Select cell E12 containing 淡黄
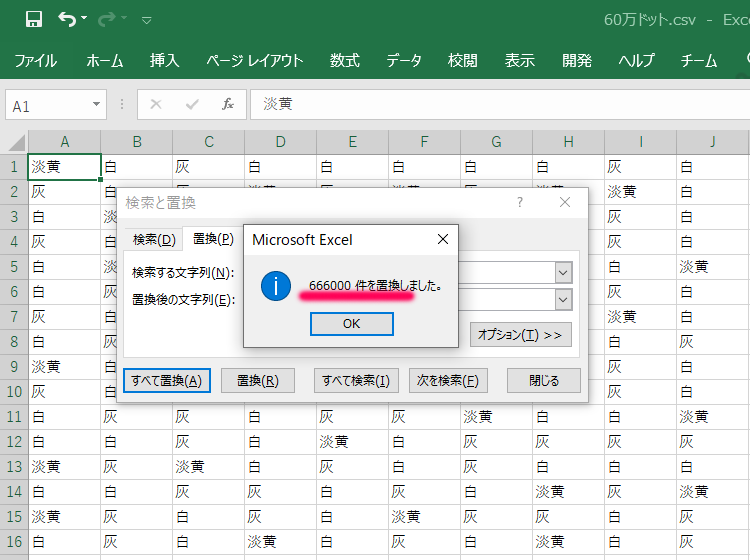Image resolution: width=750 pixels, height=560 pixels. point(353,441)
